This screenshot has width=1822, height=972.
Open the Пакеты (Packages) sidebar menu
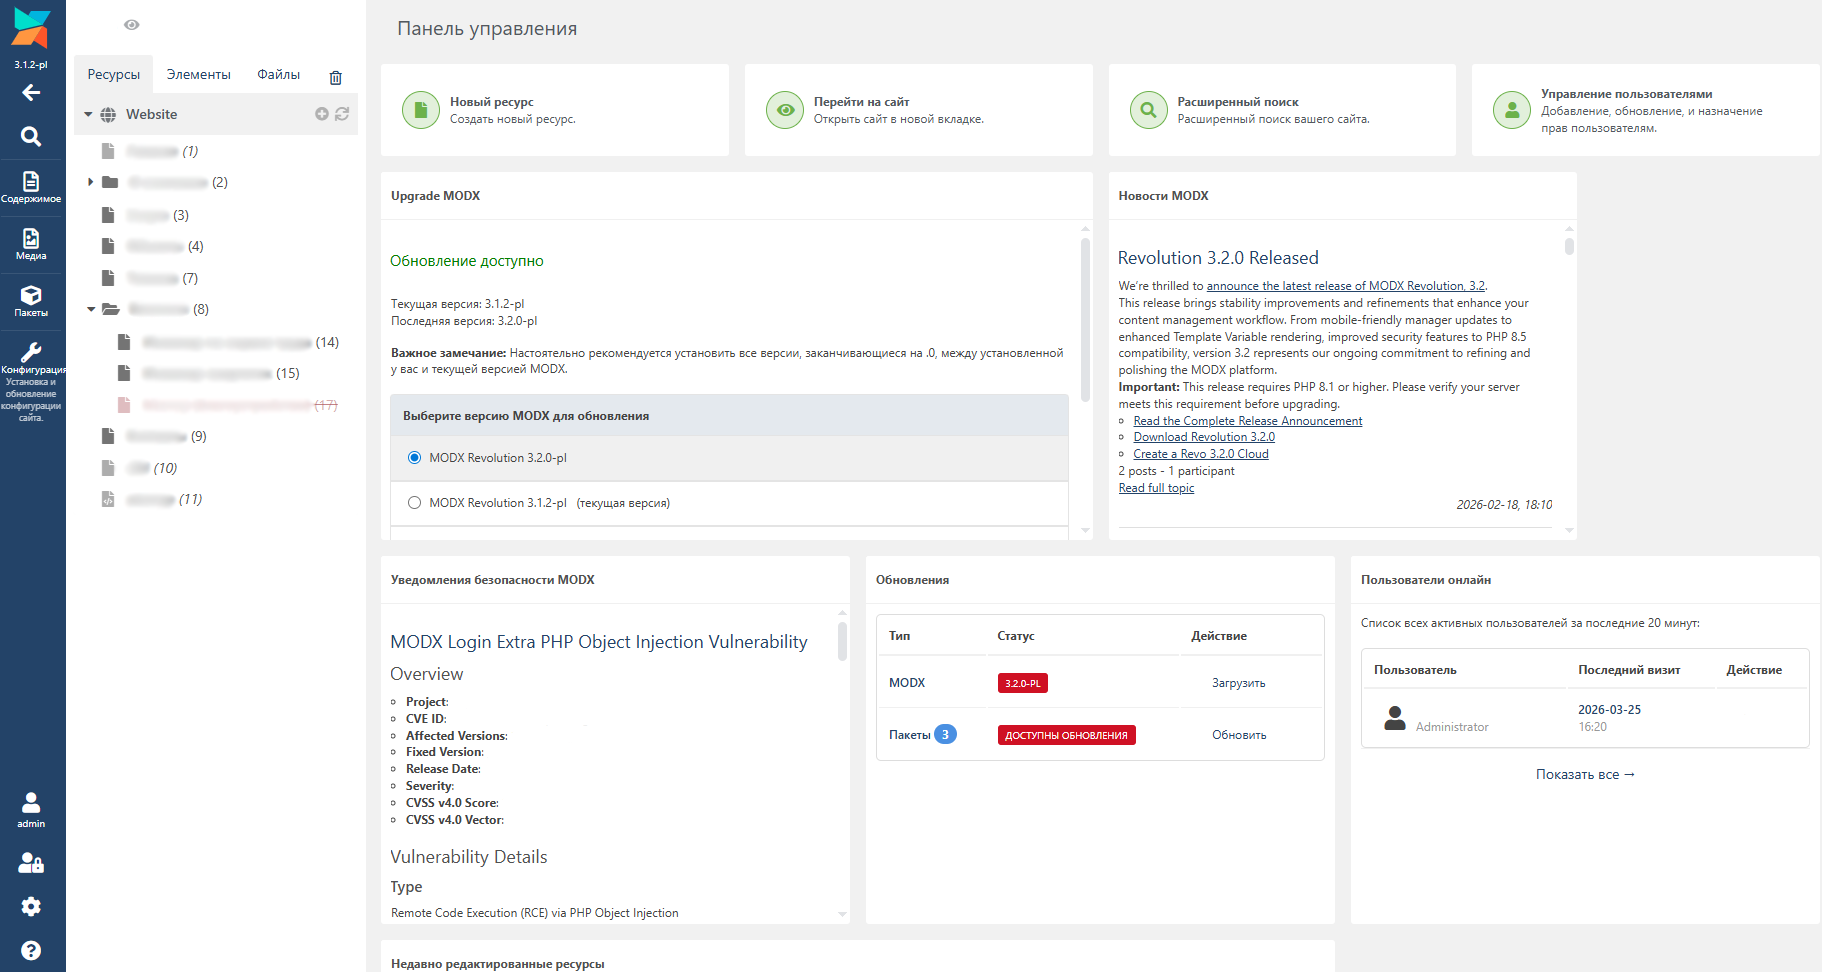[31, 300]
